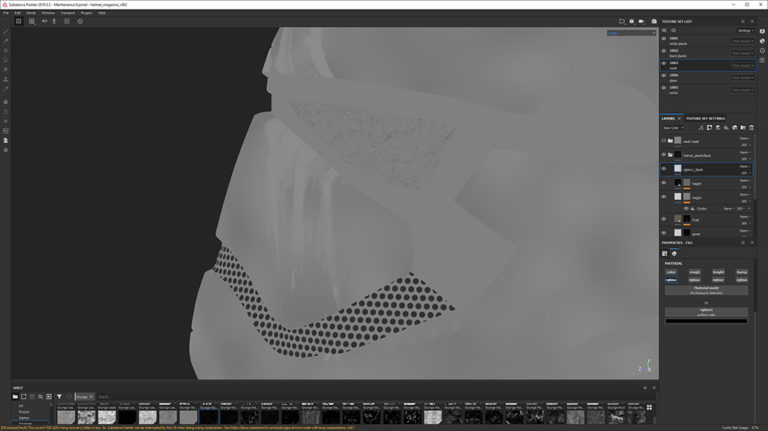Toggle the height material channel button

(718, 272)
